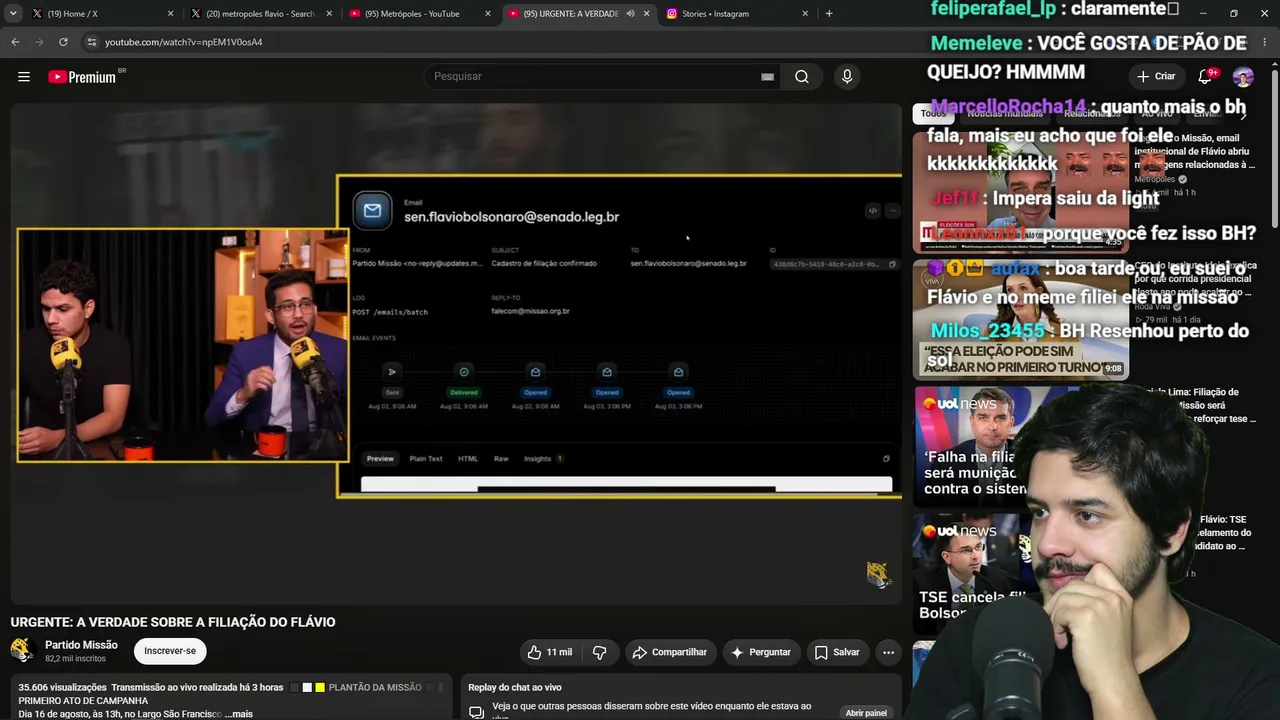
Task: Show next filter chips with the chevron
Action: [x=1244, y=114]
